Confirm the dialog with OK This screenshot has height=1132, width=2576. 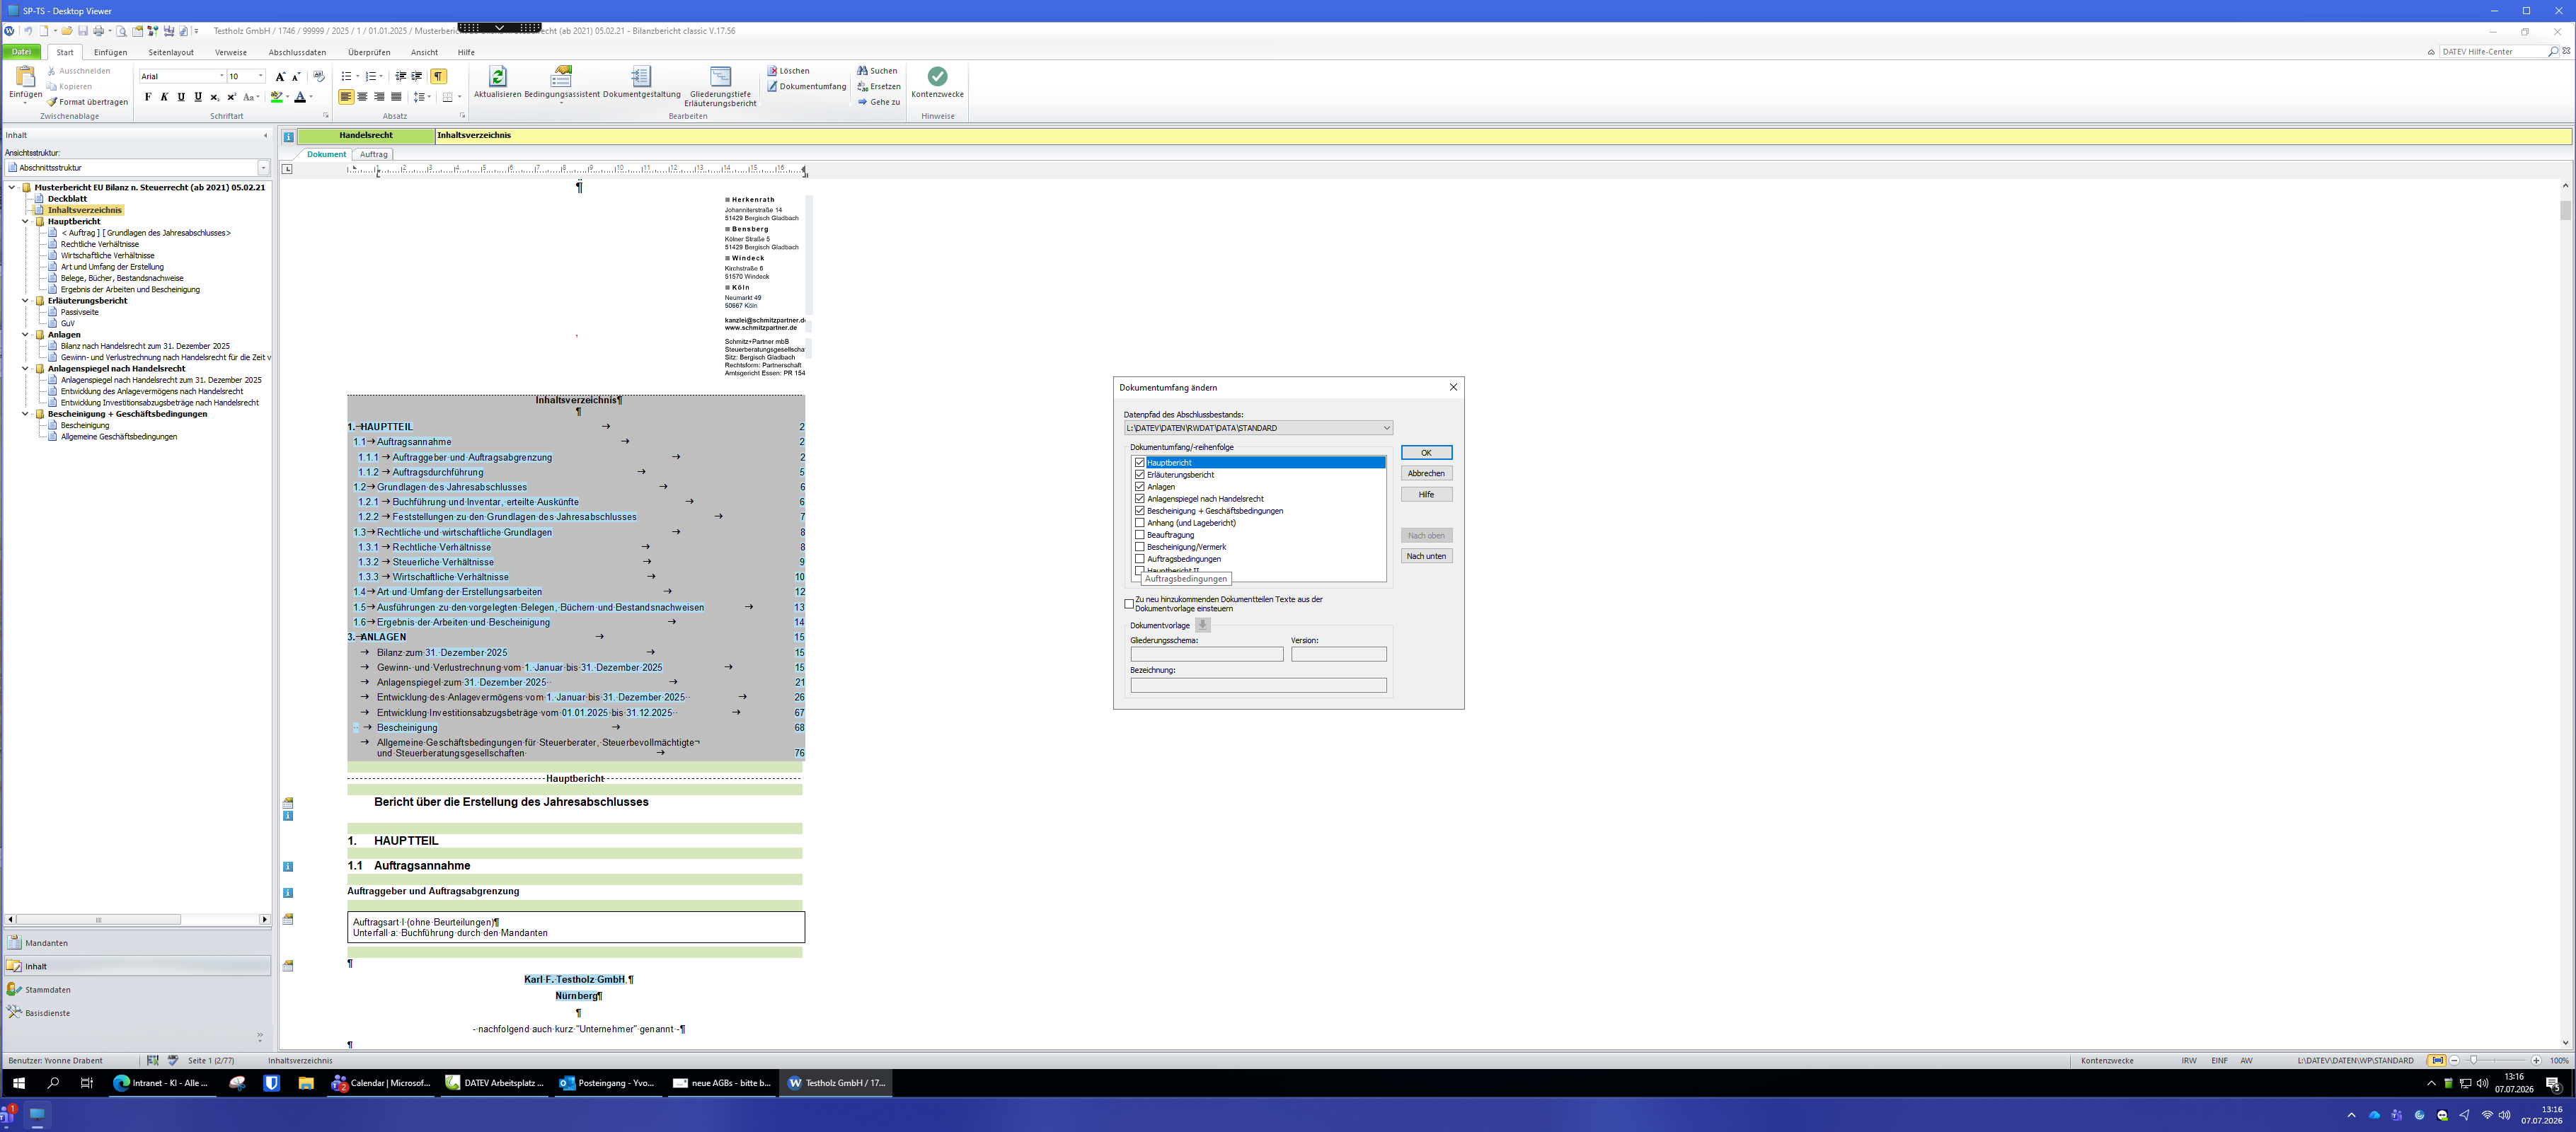(x=1426, y=453)
